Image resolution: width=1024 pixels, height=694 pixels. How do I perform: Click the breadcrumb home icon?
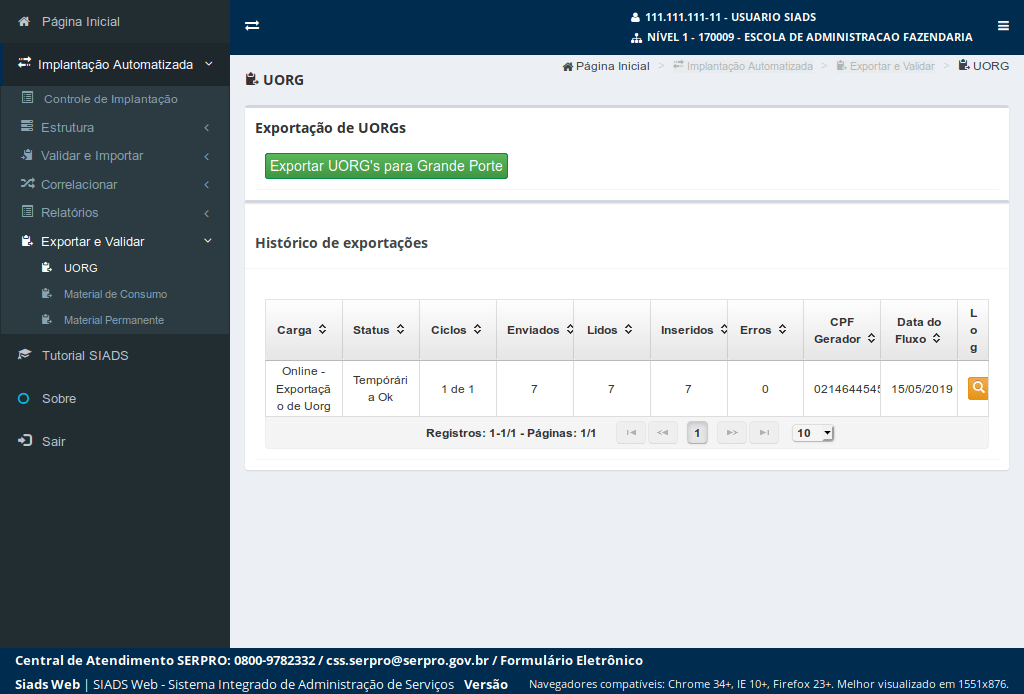coord(568,66)
